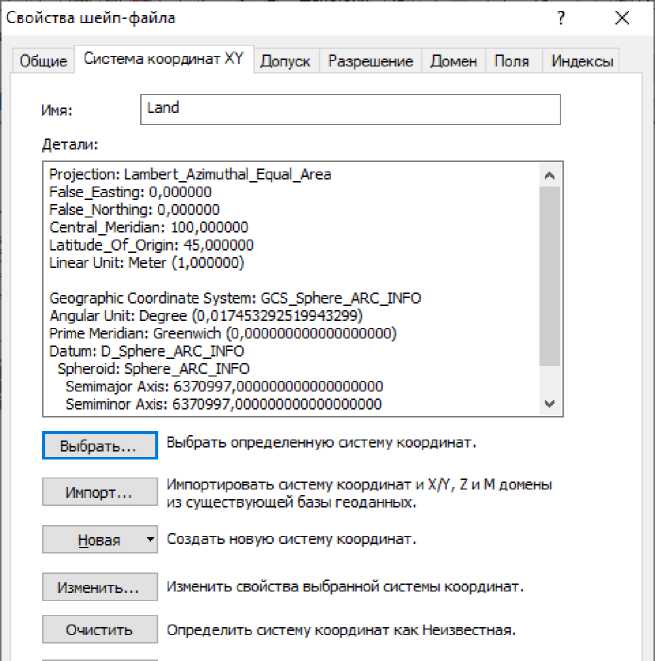Click the help question mark icon
Screen dimensions: 655x661
tap(561, 18)
